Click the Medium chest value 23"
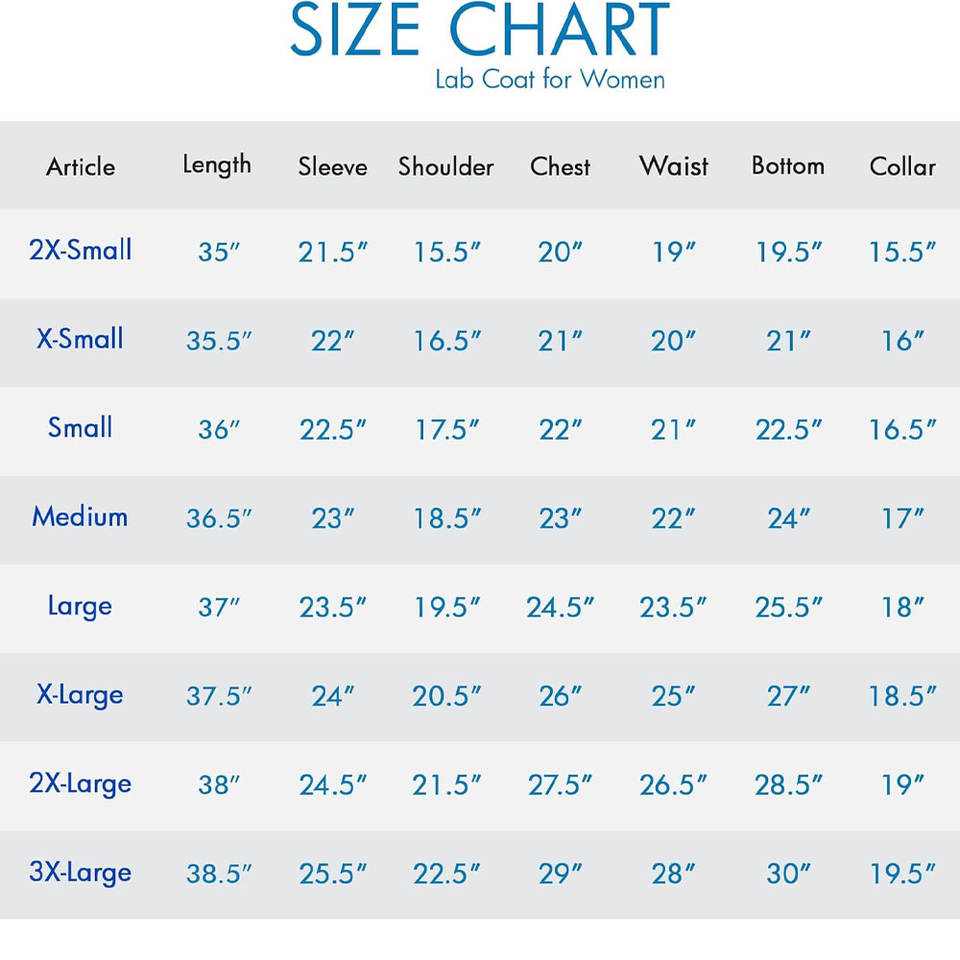This screenshot has width=960, height=960. point(560,518)
